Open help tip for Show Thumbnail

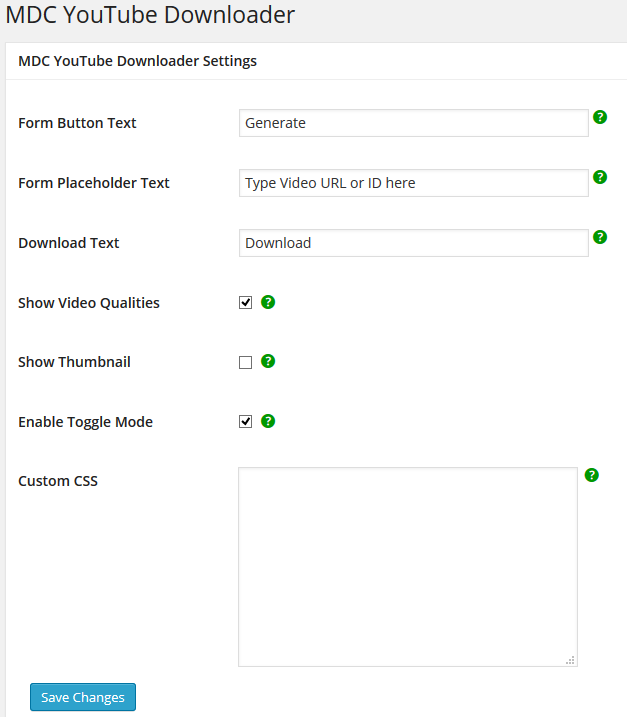pos(268,361)
